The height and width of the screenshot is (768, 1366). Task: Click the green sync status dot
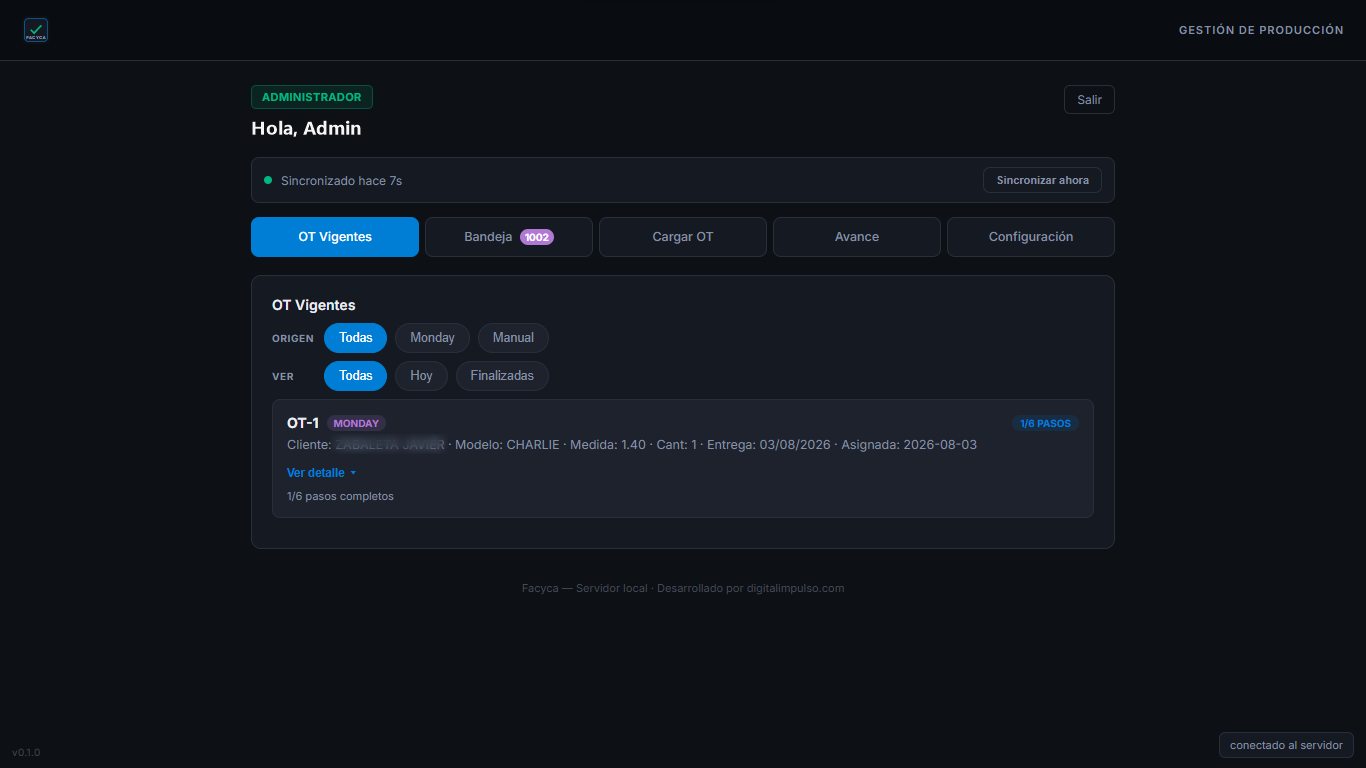click(267, 180)
